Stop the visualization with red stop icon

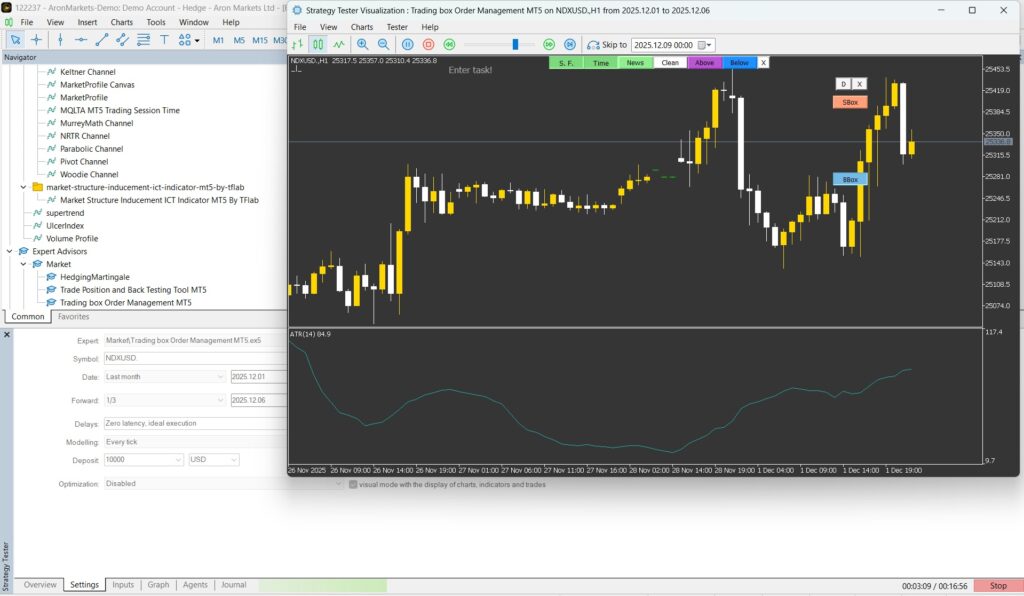point(428,44)
